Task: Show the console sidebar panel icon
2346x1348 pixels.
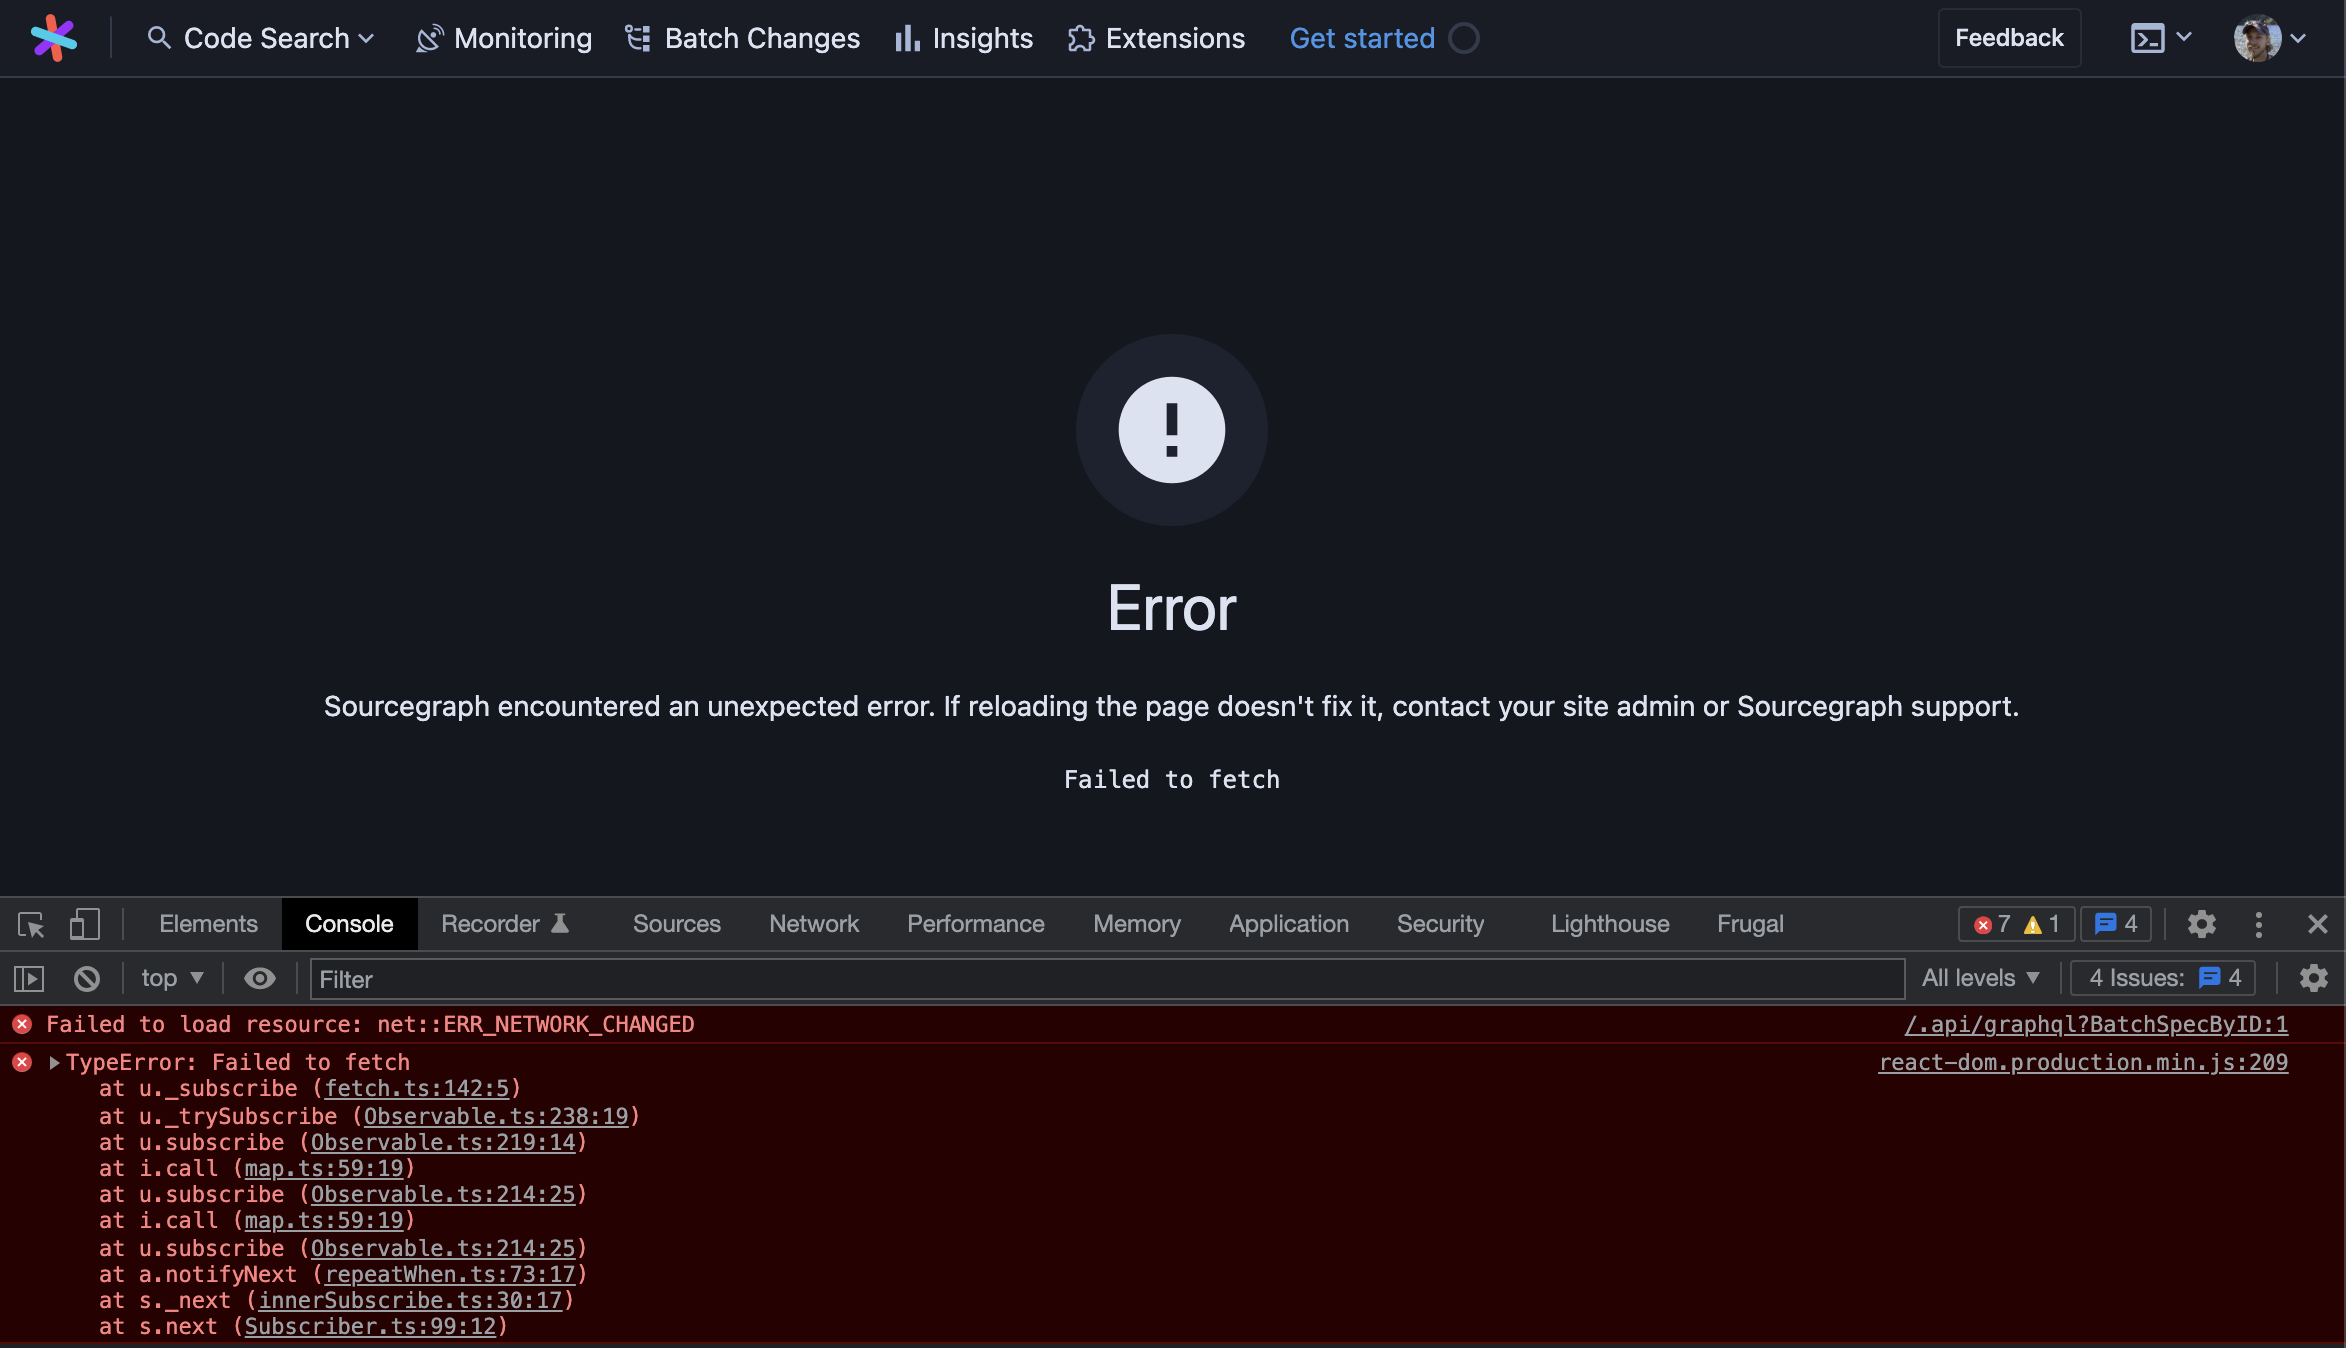Action: coord(29,978)
